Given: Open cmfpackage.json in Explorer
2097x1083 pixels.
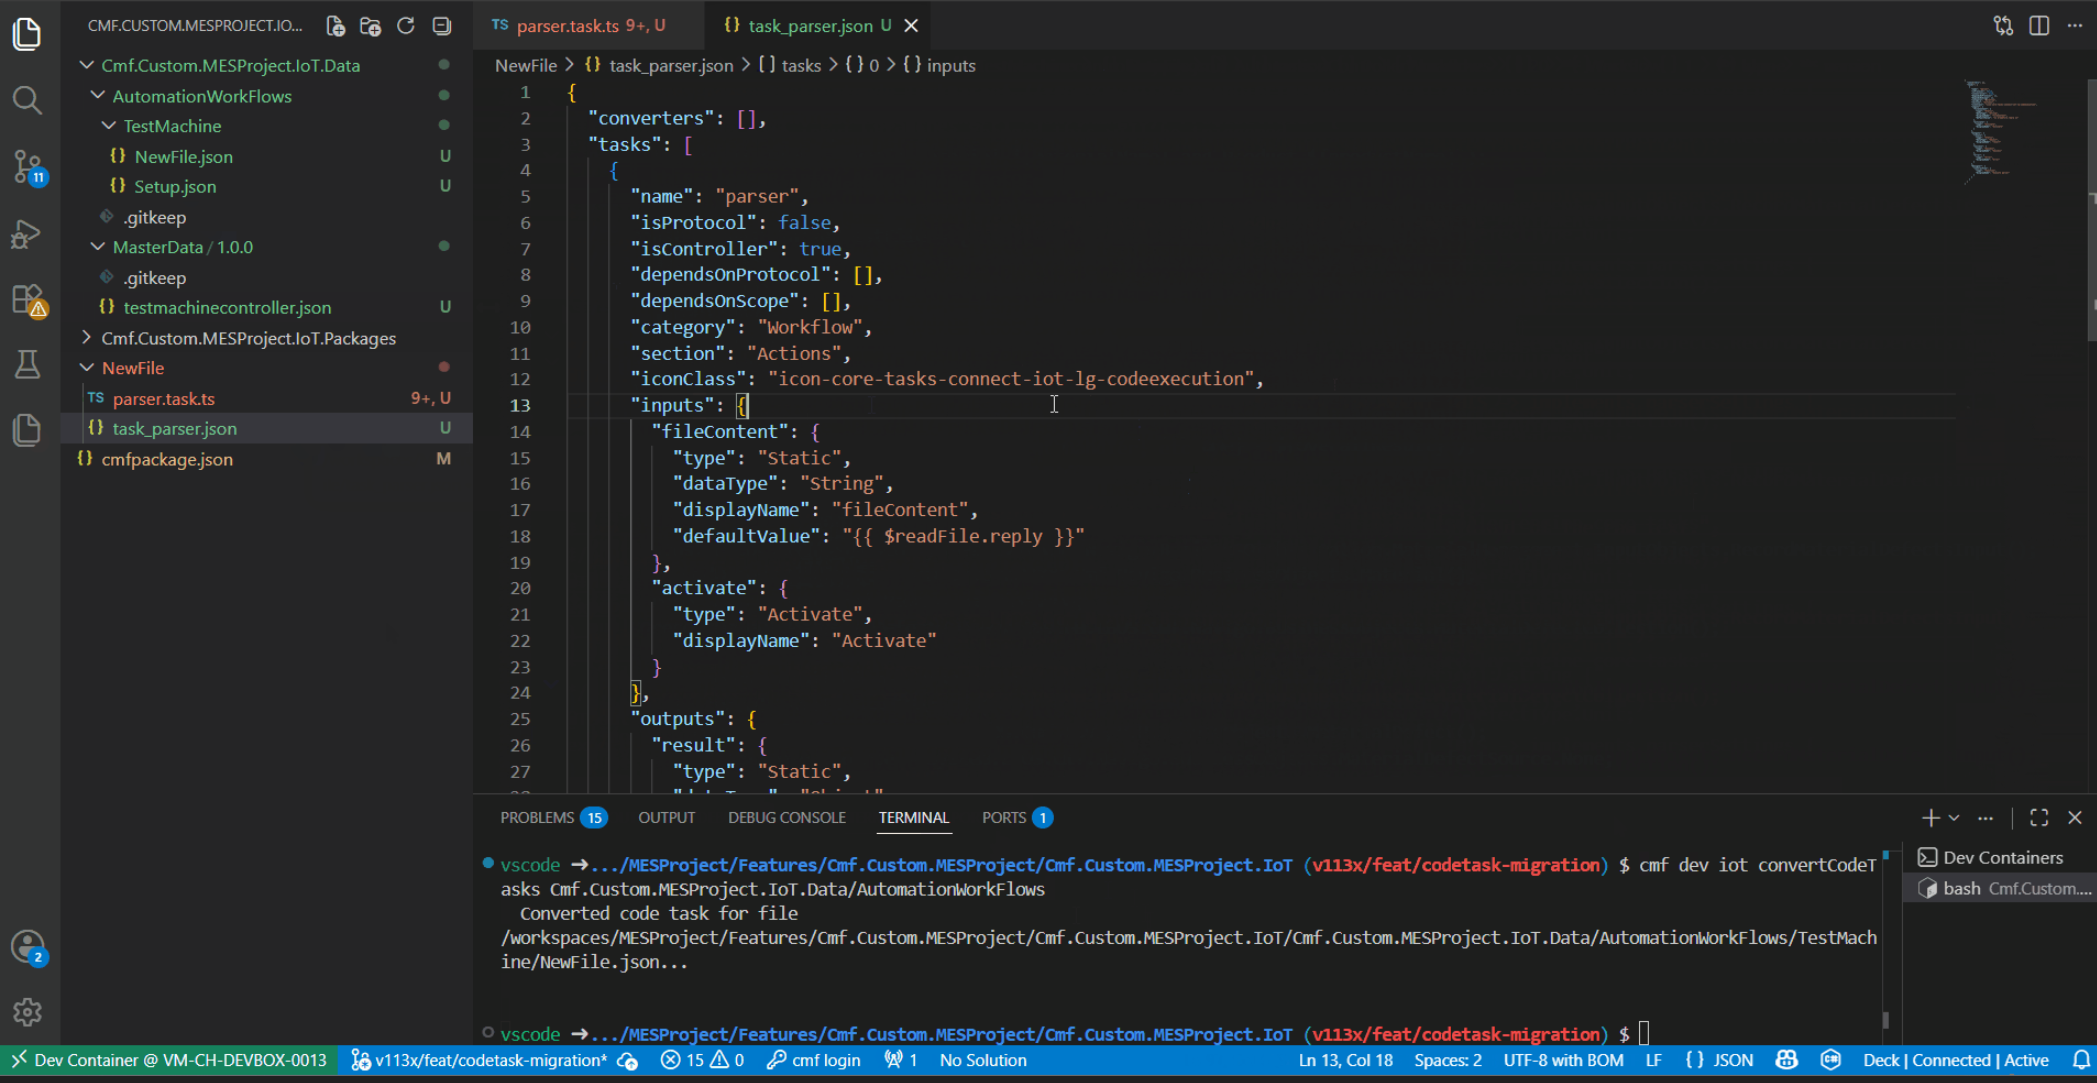Looking at the screenshot, I should tap(167, 459).
